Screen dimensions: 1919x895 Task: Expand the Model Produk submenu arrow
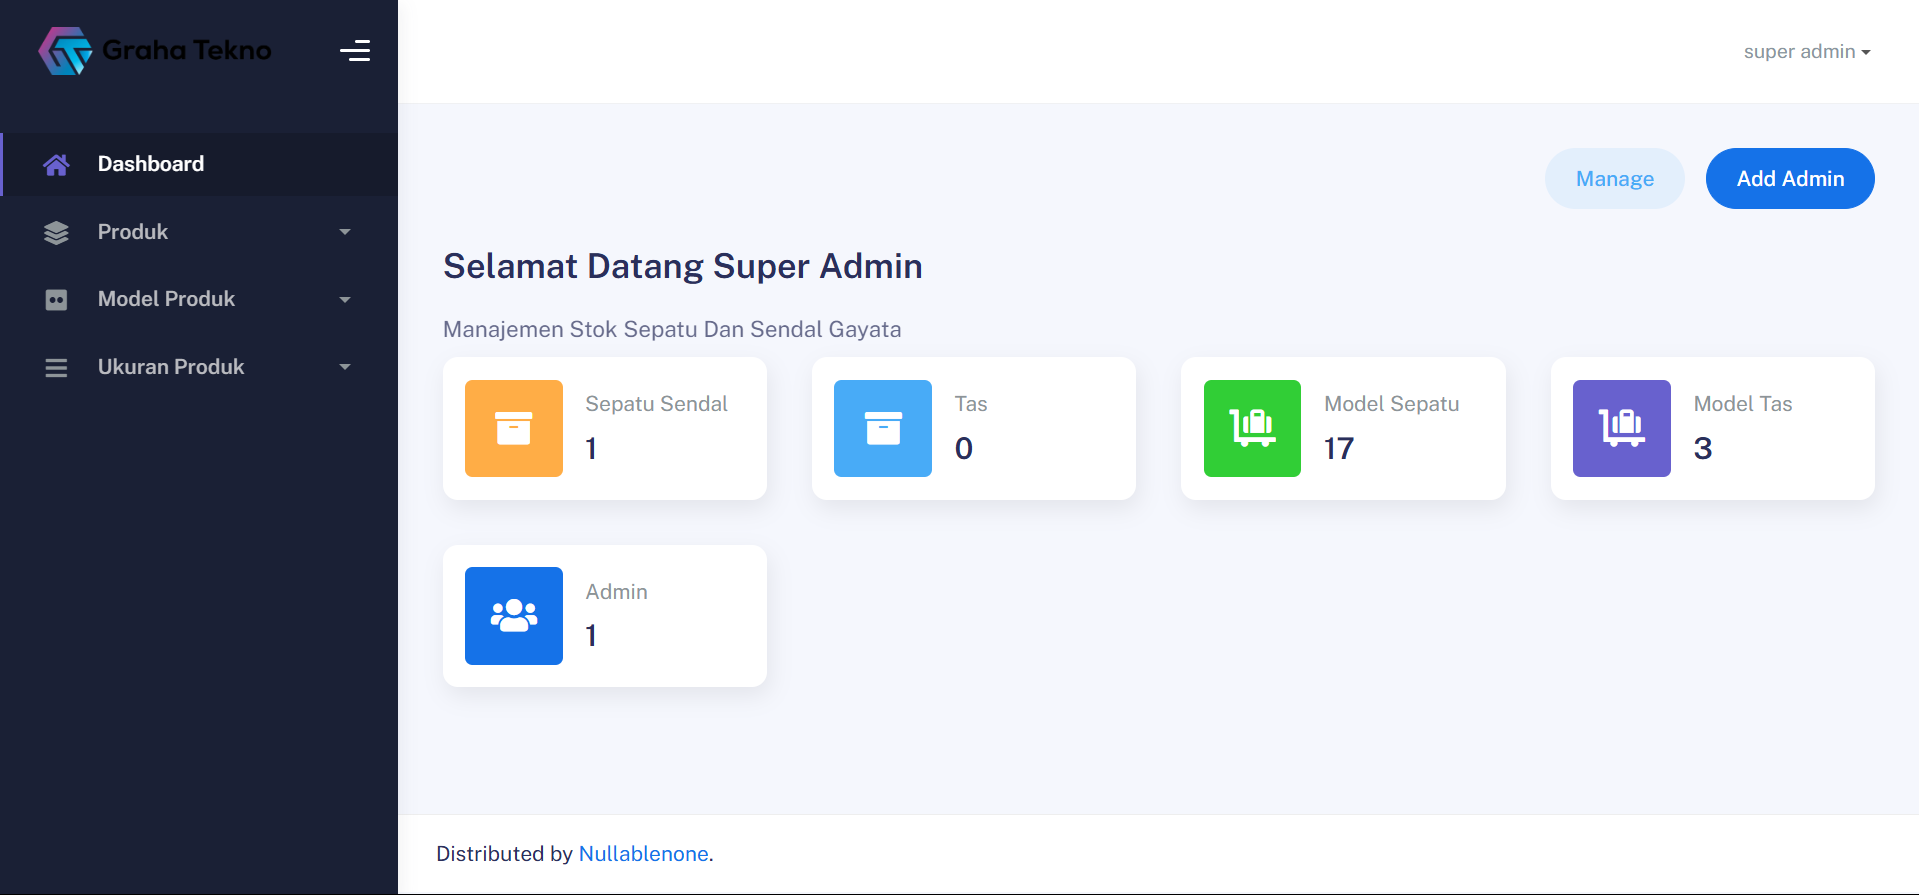tap(345, 300)
